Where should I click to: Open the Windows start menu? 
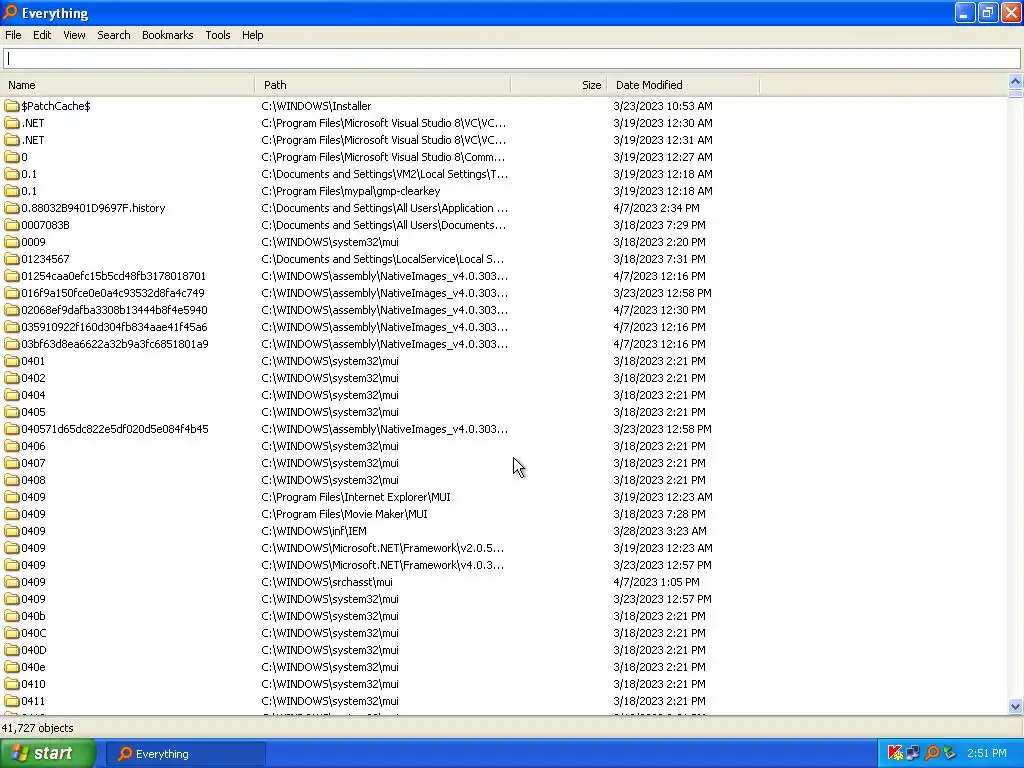point(47,754)
